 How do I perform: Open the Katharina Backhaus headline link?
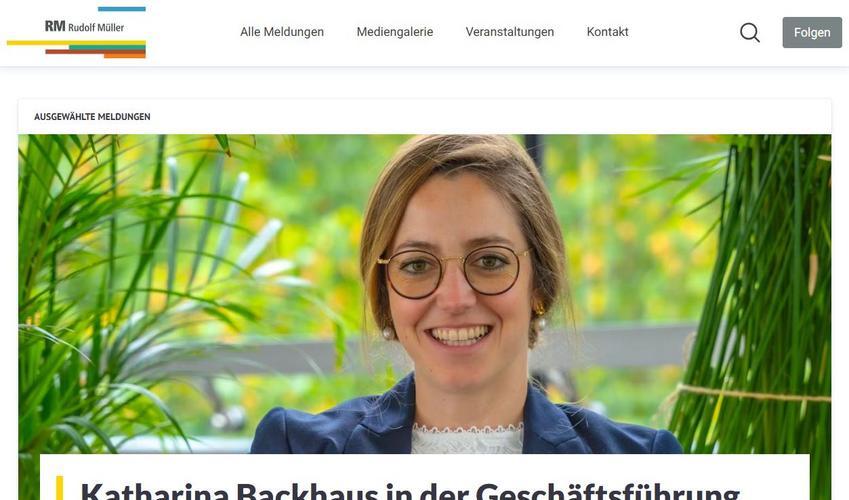pyautogui.click(x=410, y=491)
